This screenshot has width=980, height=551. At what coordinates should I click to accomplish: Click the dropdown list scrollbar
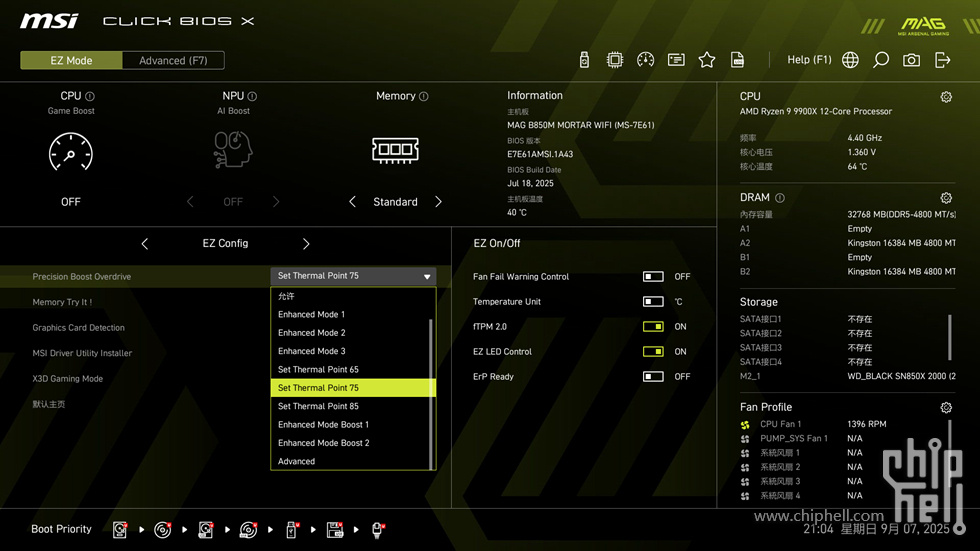pyautogui.click(x=431, y=393)
